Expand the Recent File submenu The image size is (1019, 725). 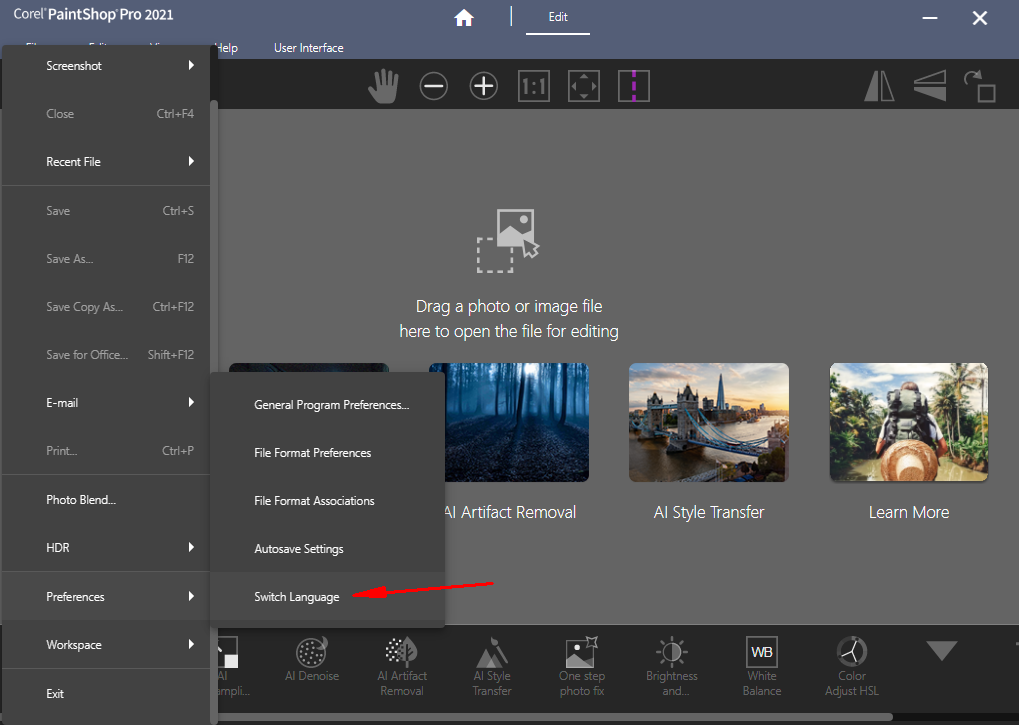pyautogui.click(x=106, y=162)
